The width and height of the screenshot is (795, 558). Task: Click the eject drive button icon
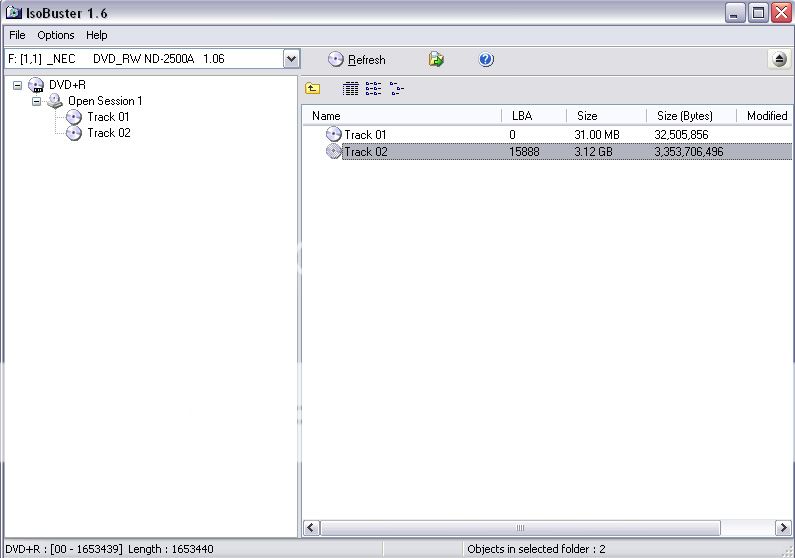pyautogui.click(x=779, y=59)
